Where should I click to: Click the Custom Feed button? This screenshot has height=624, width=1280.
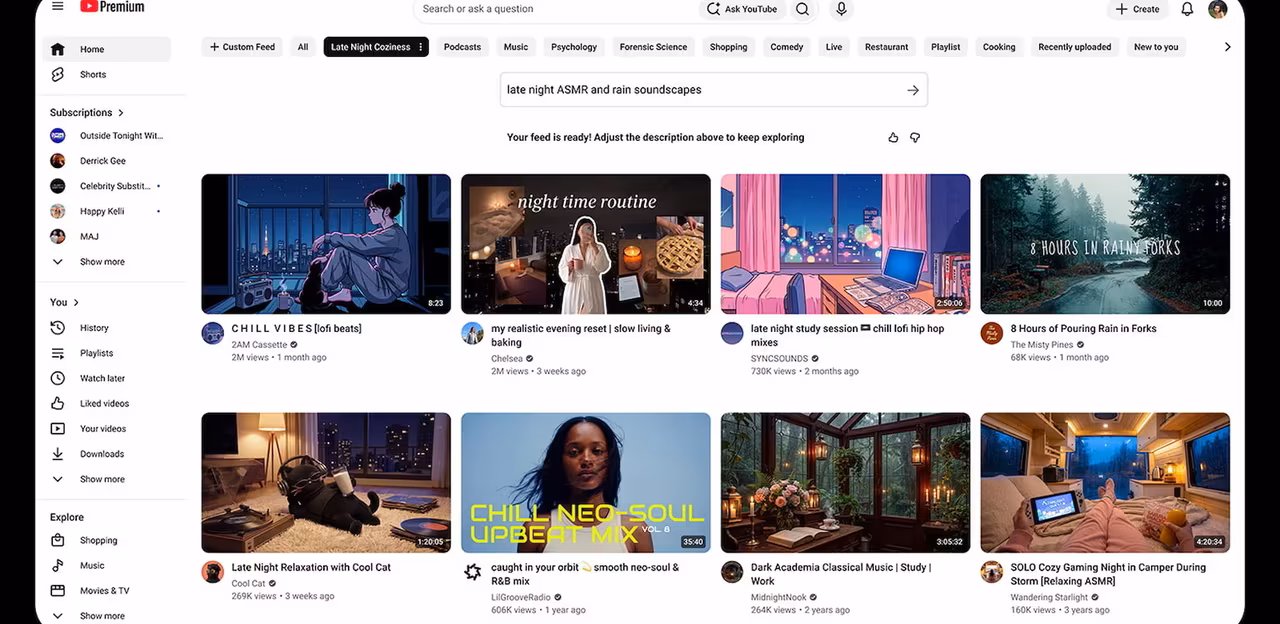click(x=242, y=47)
